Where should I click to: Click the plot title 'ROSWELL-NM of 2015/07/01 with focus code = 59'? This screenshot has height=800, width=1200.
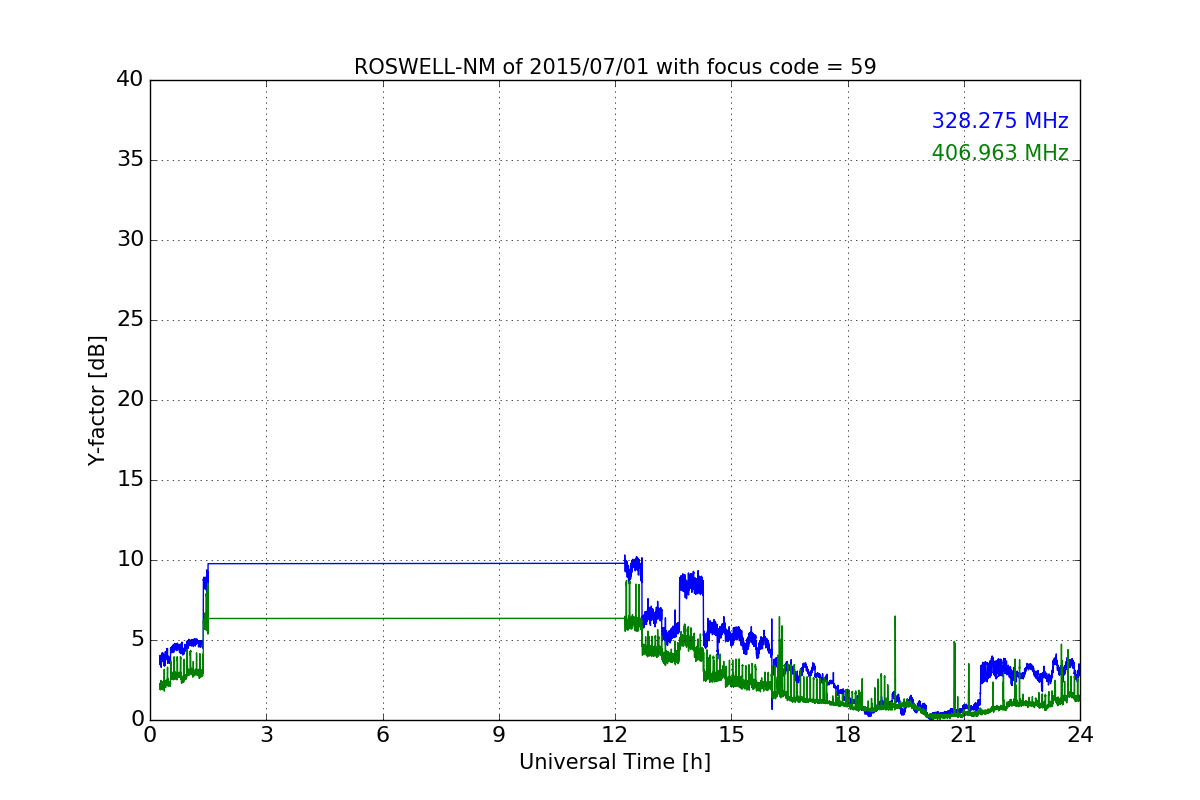615,67
